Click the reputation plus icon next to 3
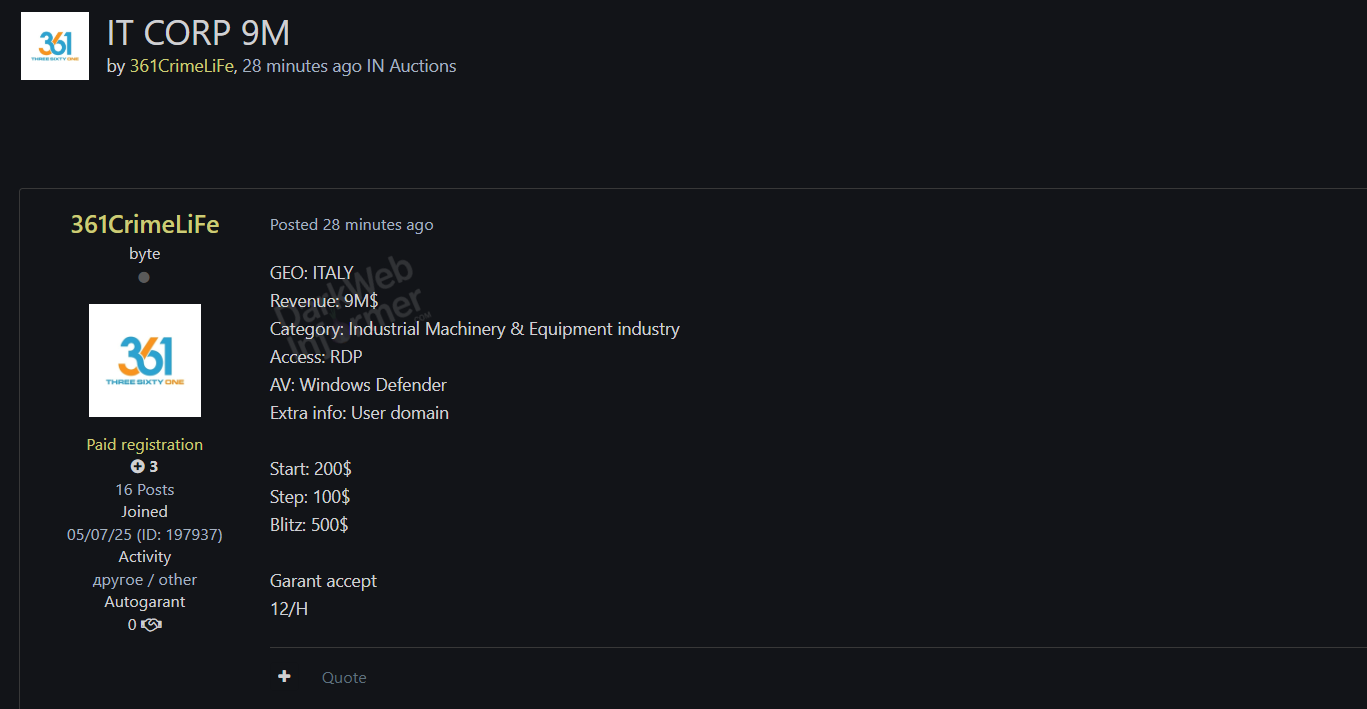The width and height of the screenshot is (1367, 709). [137, 467]
